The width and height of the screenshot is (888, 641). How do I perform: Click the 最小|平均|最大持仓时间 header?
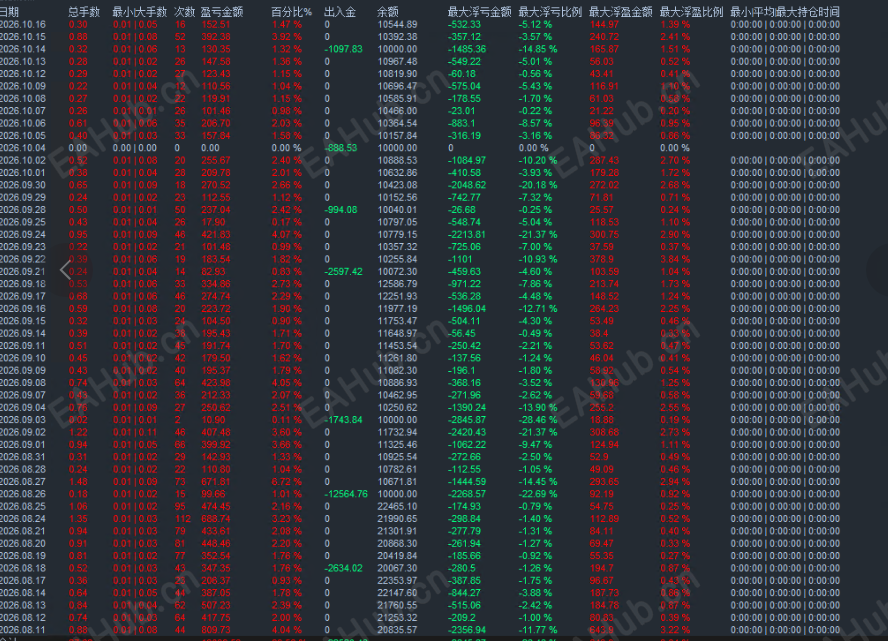pos(785,12)
